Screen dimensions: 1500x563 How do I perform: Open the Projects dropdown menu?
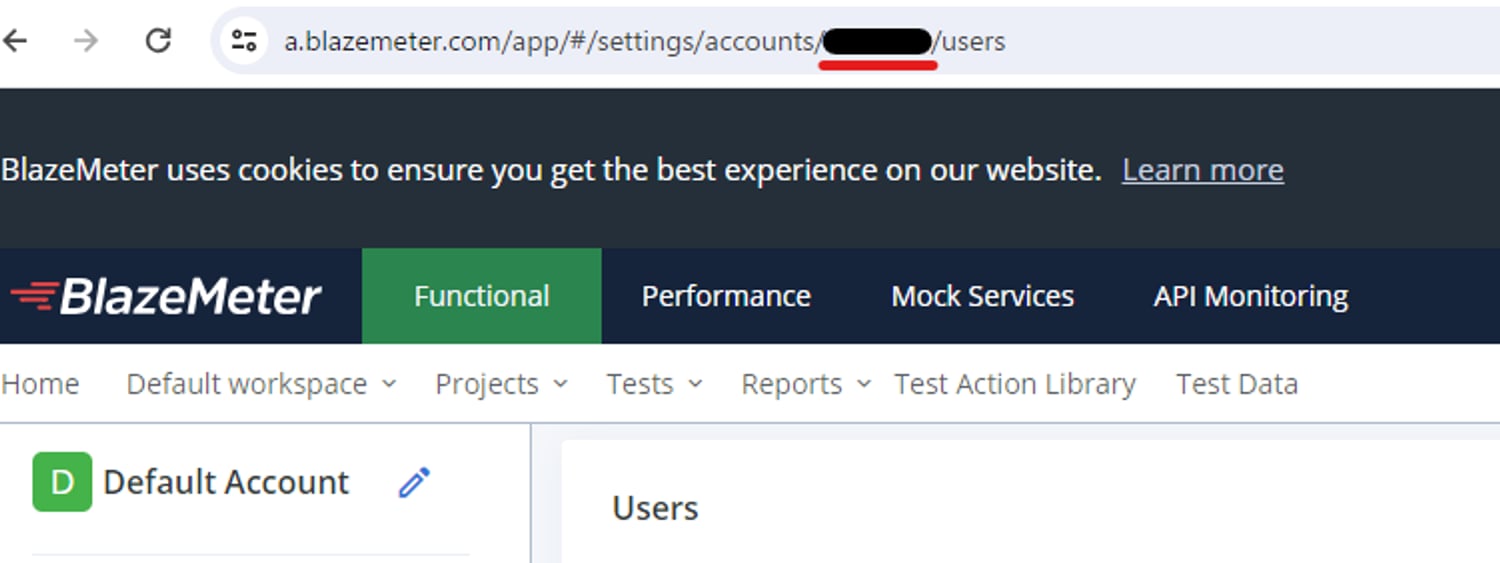click(501, 384)
